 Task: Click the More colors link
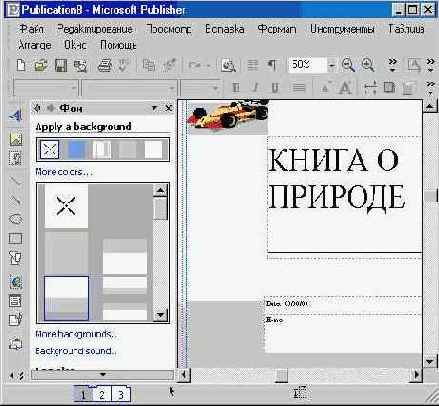(64, 172)
